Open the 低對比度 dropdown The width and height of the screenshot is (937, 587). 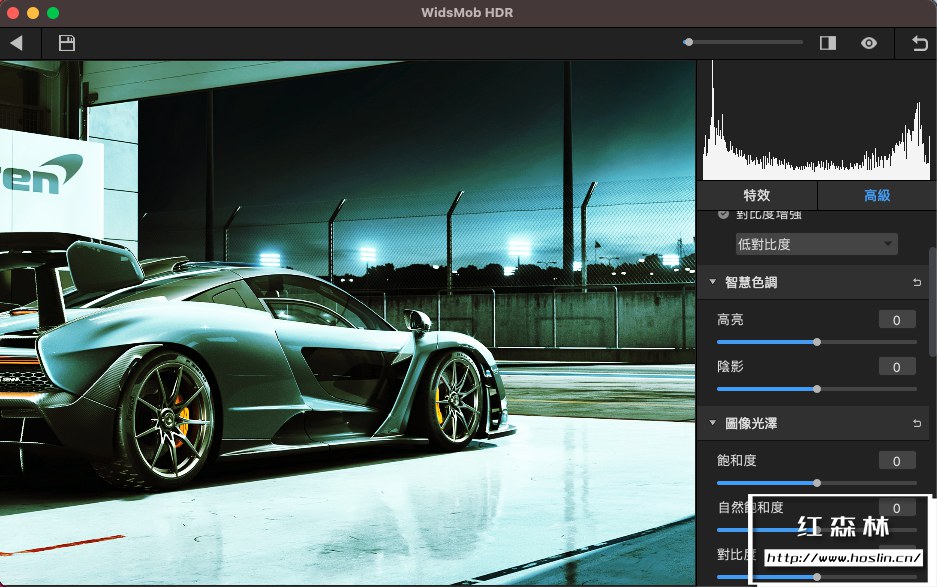[x=816, y=244]
